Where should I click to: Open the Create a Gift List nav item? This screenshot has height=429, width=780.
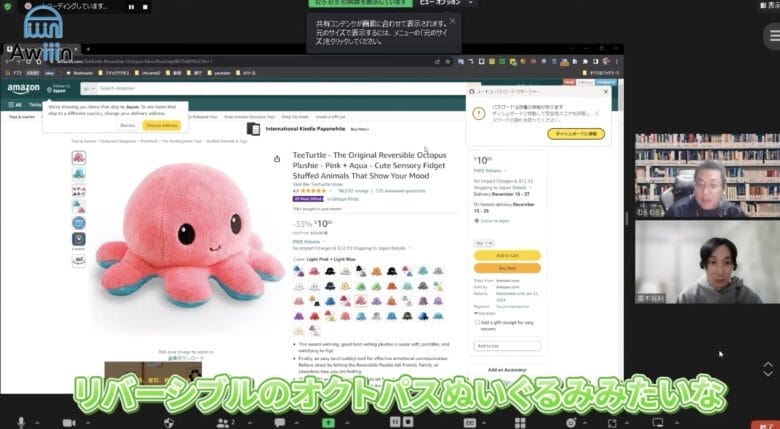[330, 117]
